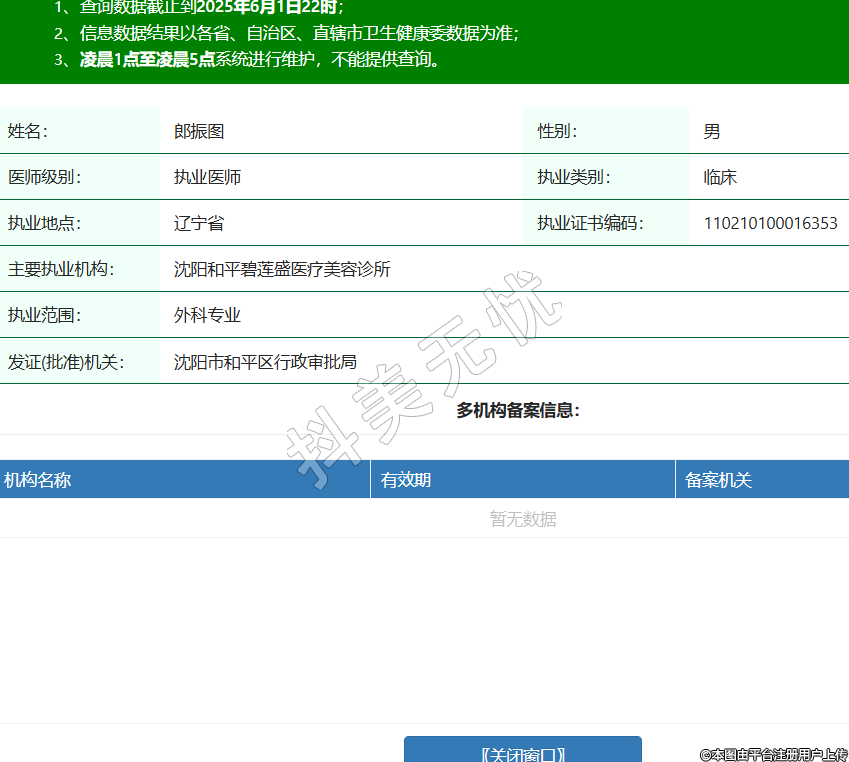Click the 备案机关 column header
The width and height of the screenshot is (849, 762).
click(718, 480)
